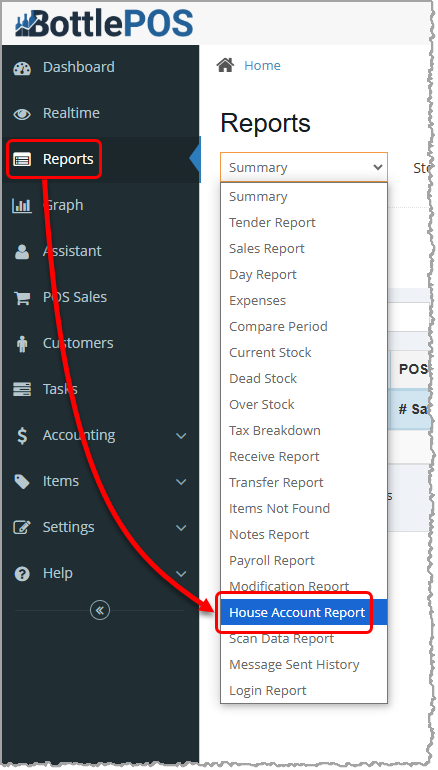Choose Items Not Found option
438x770 pixels.
[304, 509]
